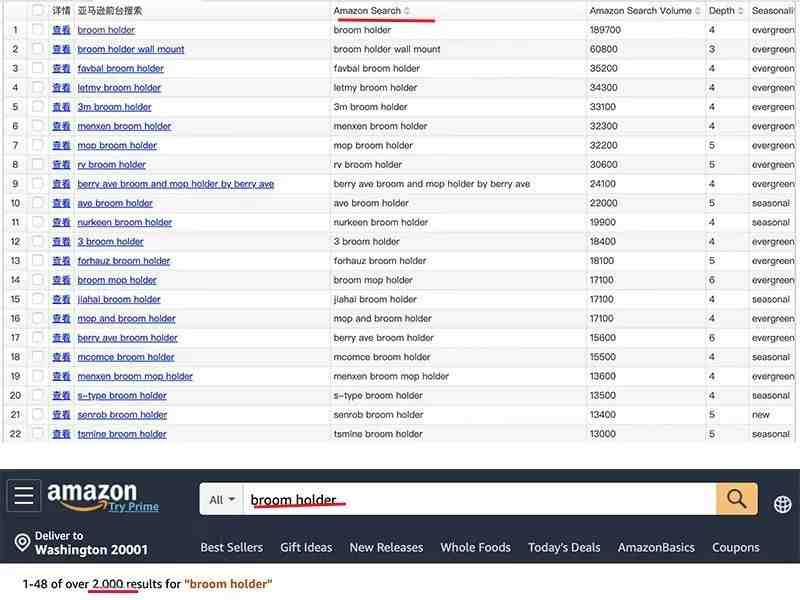Sort by Amazon Search column arrows

[407, 11]
